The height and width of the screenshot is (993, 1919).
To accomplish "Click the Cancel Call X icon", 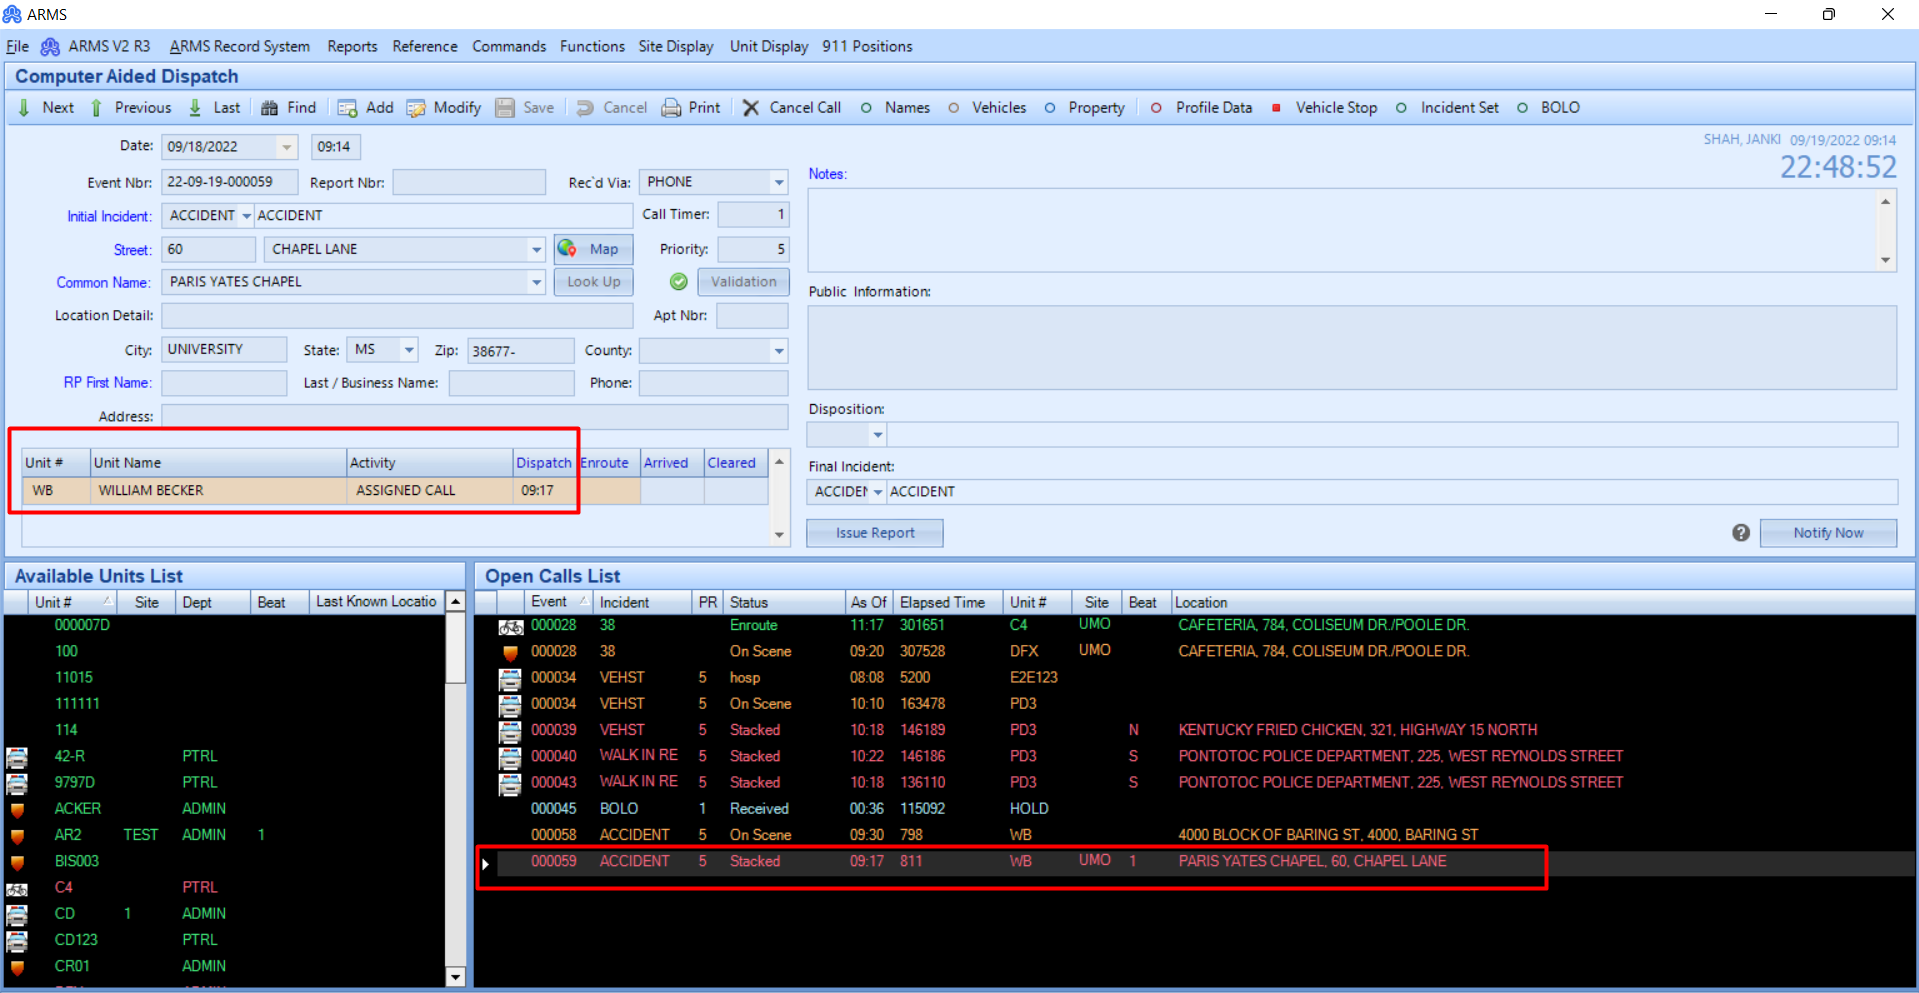I will click(751, 107).
